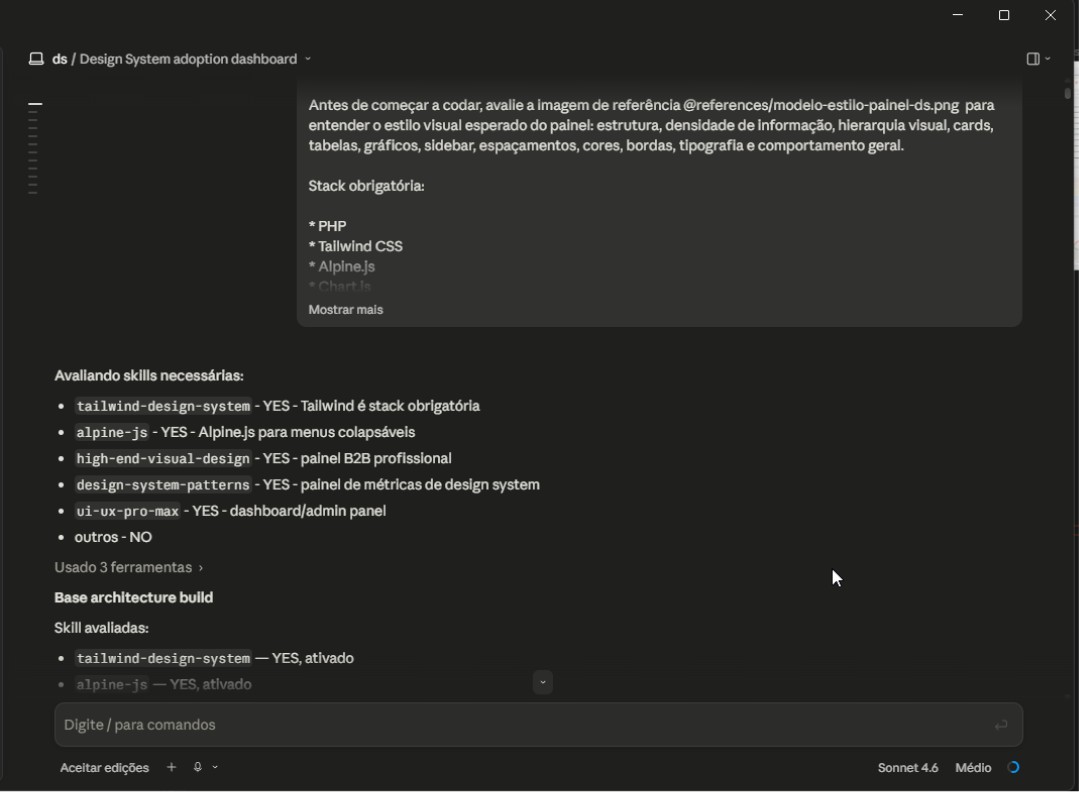Click the design-system-patterns skill code tag

163,485
